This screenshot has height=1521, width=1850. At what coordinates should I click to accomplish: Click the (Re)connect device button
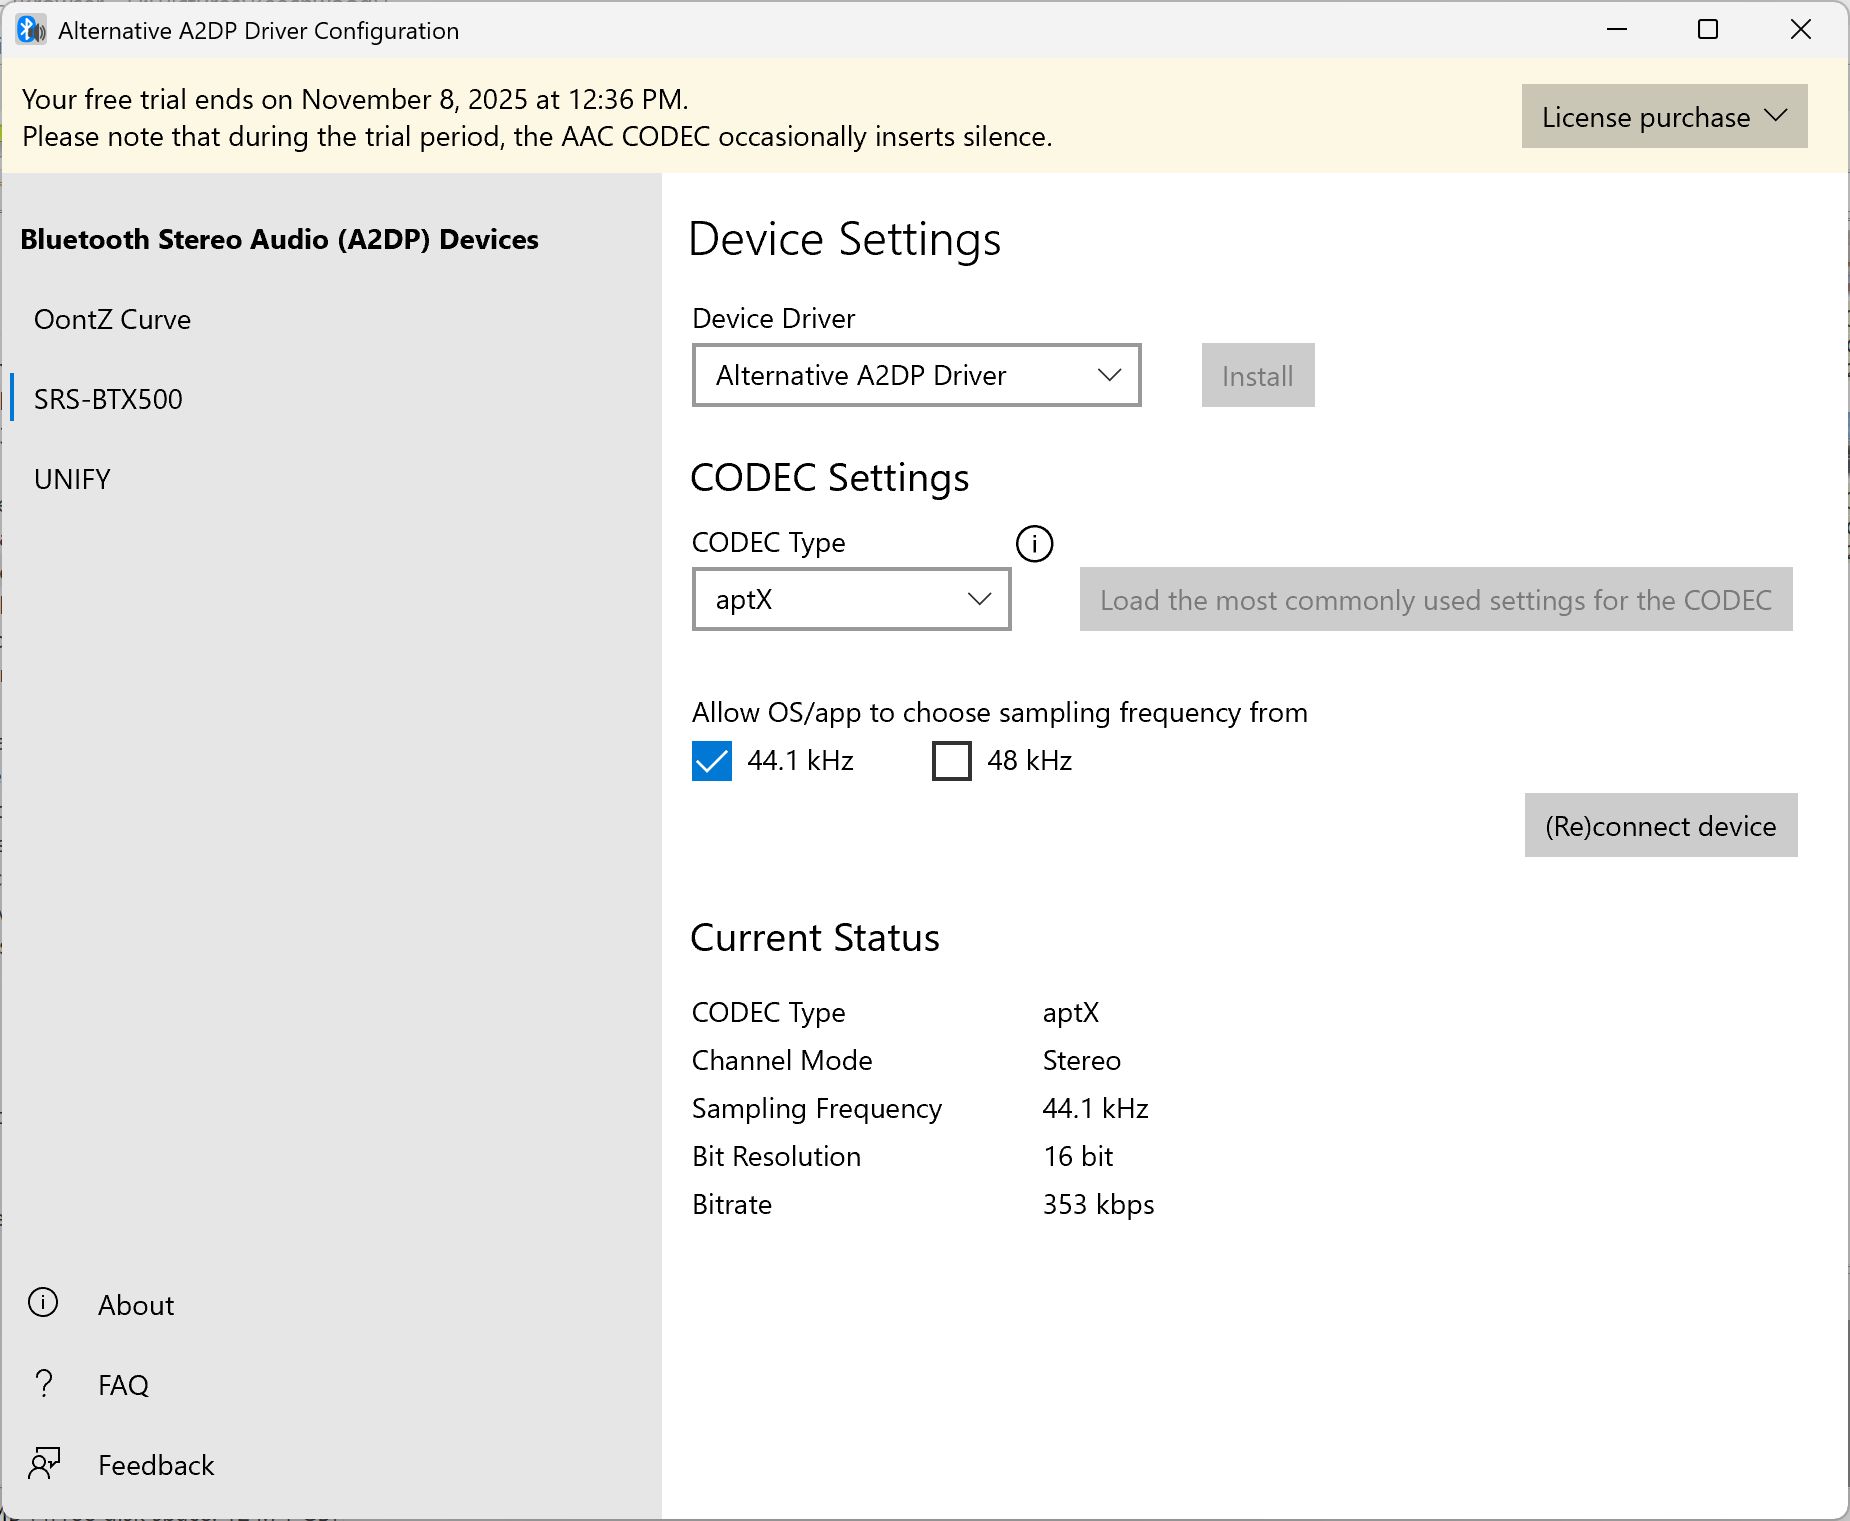[1660, 826]
